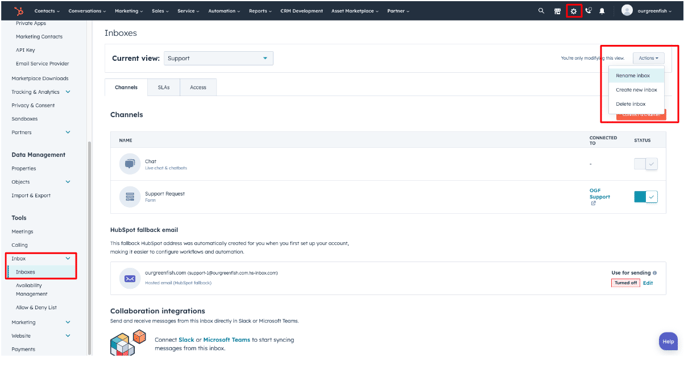
Task: Open Allow & Deny List
Action: tap(36, 308)
